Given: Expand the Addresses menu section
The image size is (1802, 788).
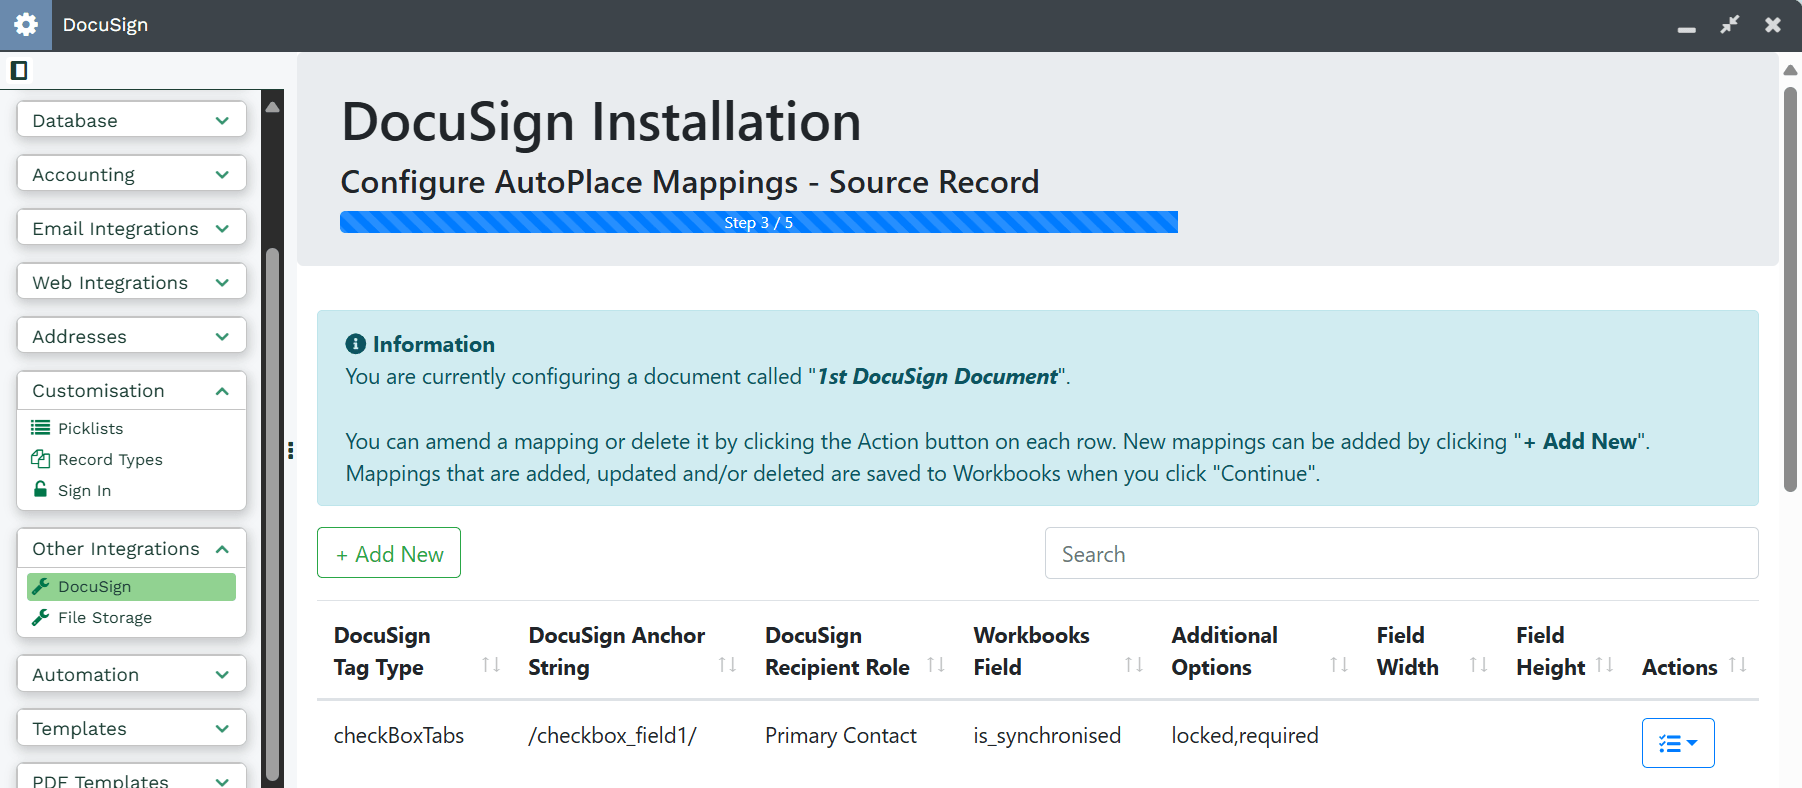Looking at the screenshot, I should point(131,336).
